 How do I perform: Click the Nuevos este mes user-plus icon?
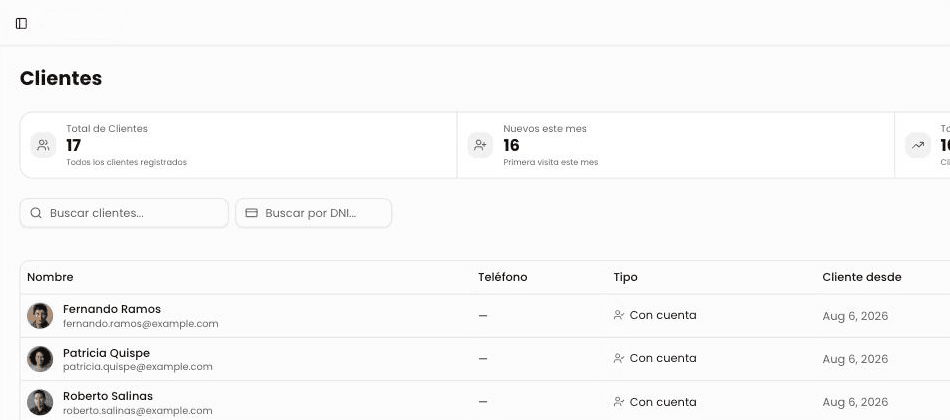coord(480,145)
